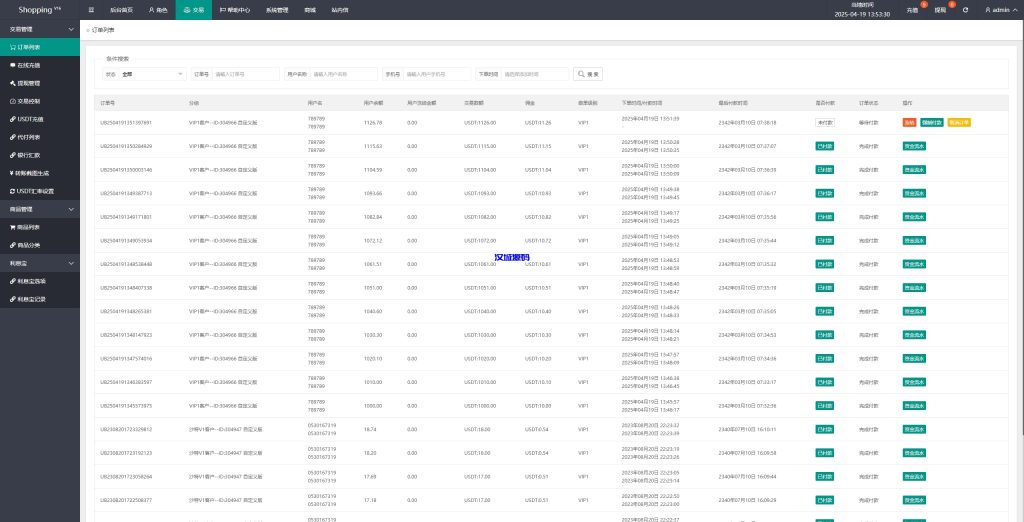Image resolution: width=1024 pixels, height=522 pixels.
Task: Switch to the 角色 top navigation tab
Action: click(158, 9)
